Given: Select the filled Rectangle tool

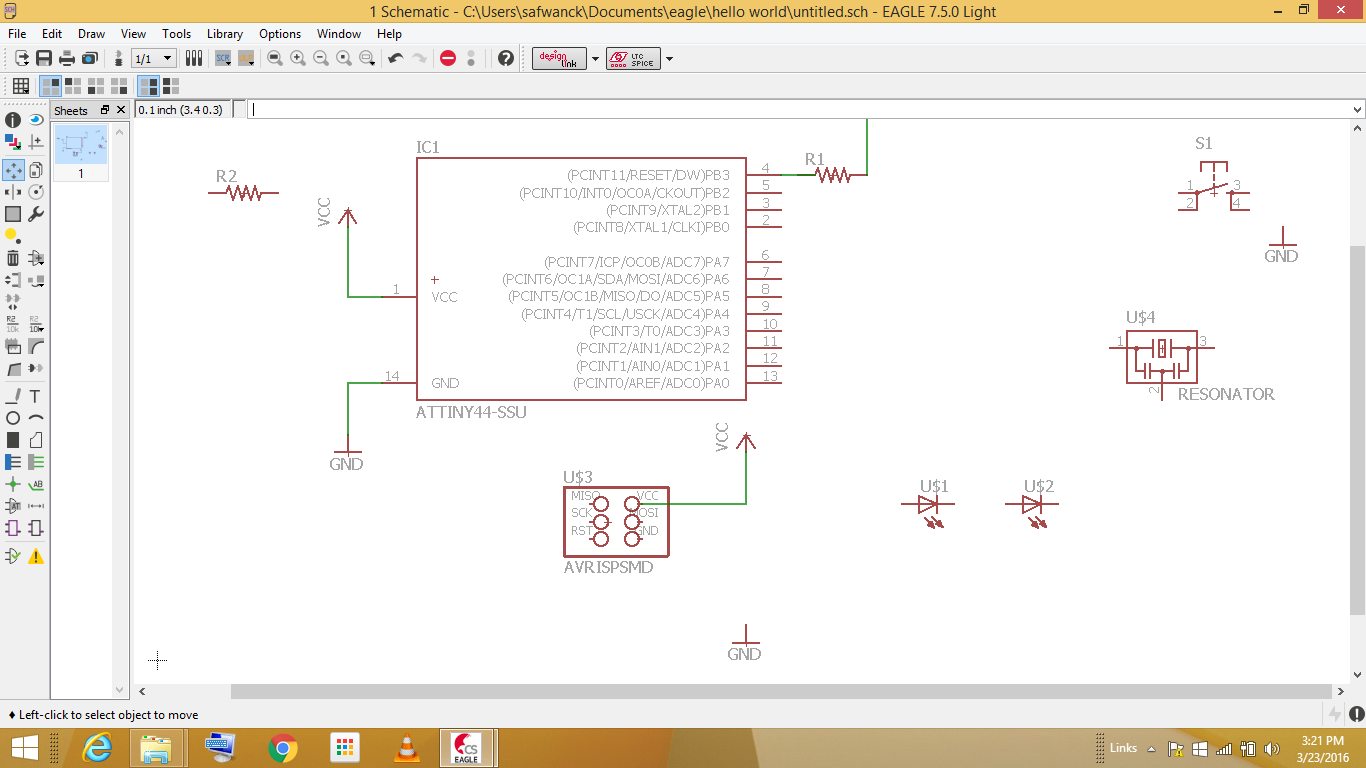Looking at the screenshot, I should click(13, 440).
